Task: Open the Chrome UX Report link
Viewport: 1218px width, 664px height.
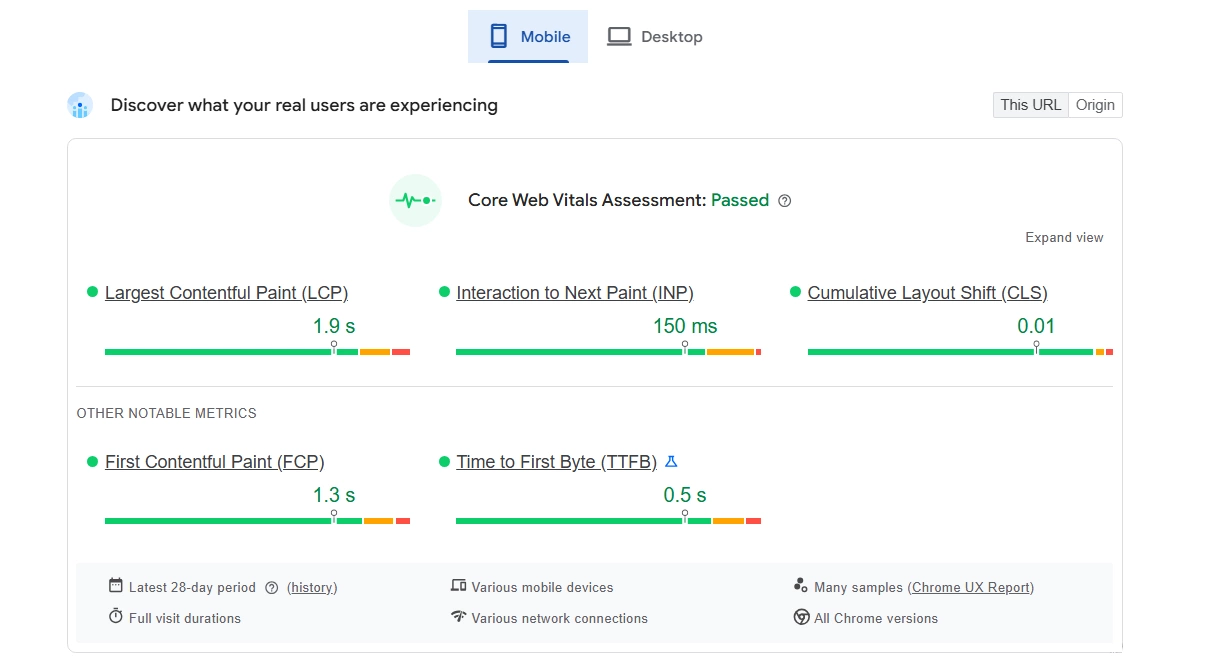Action: pos(971,588)
